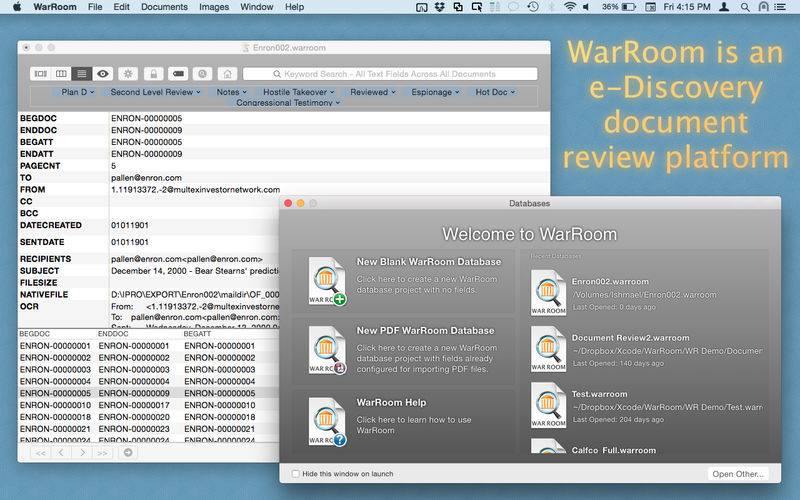Image resolution: width=800 pixels, height=500 pixels.
Task: Open Notification Center list icon
Action: point(780,7)
